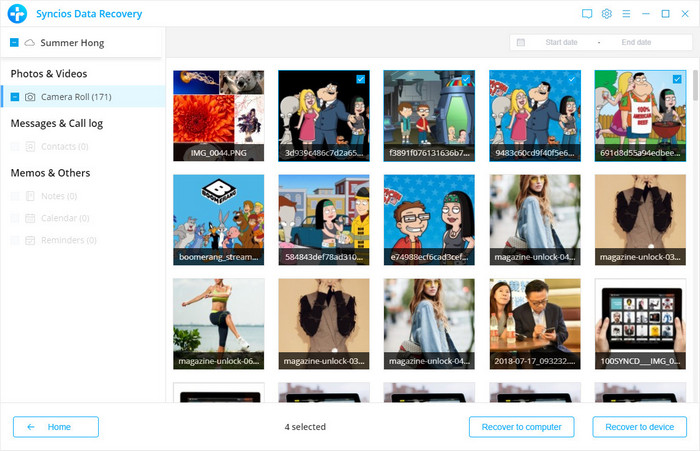700x451 pixels.
Task: Select Contacts (0) in sidebar
Action: point(65,146)
